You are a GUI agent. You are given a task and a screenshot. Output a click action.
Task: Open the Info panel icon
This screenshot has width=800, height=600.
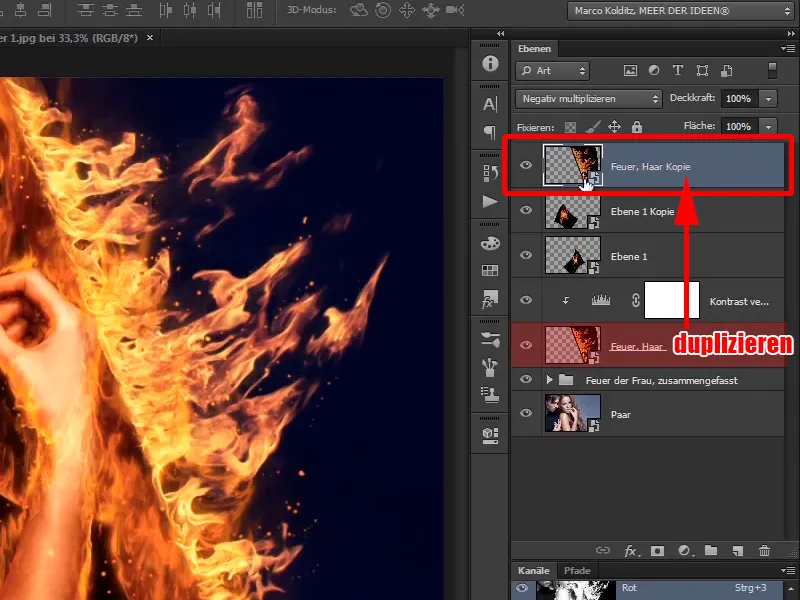[x=490, y=63]
